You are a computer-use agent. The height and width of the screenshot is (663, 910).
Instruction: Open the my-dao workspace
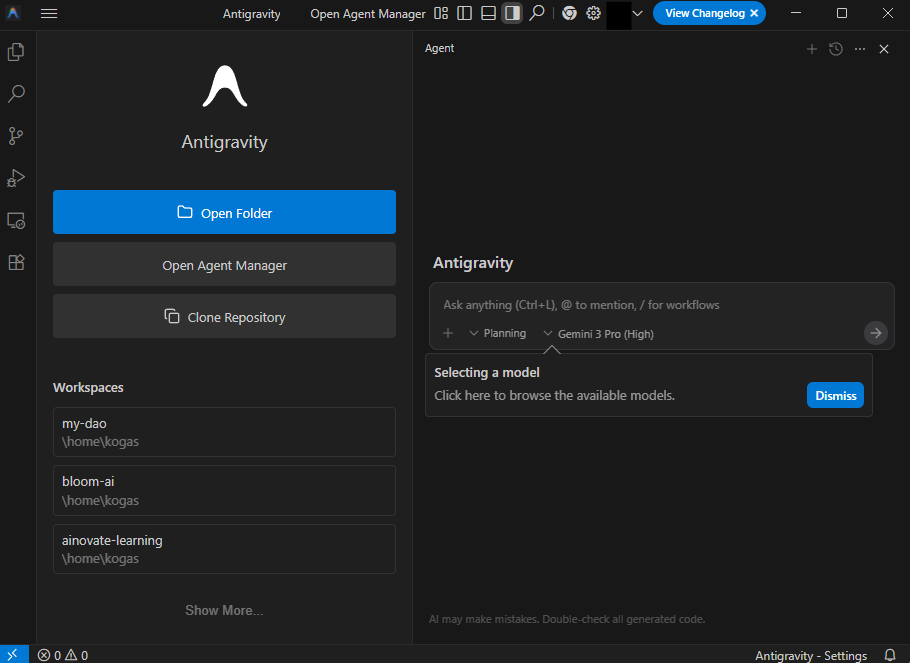pos(224,432)
